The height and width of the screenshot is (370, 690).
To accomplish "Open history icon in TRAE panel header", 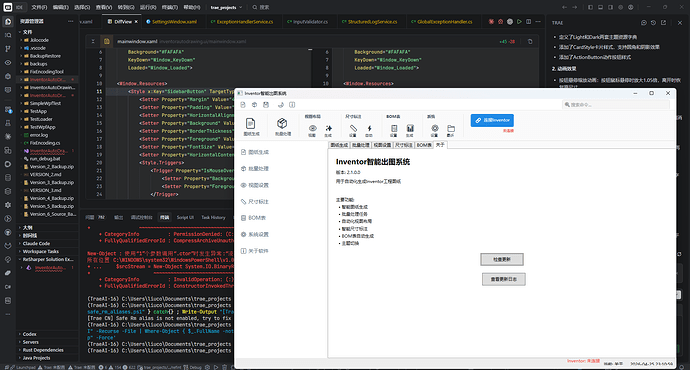I will pos(653,22).
